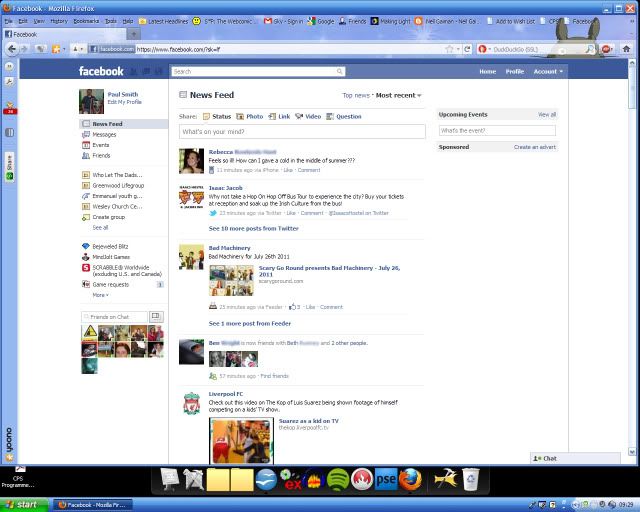Open SCRABBLE Worldwide app in sidebar

pos(122,271)
